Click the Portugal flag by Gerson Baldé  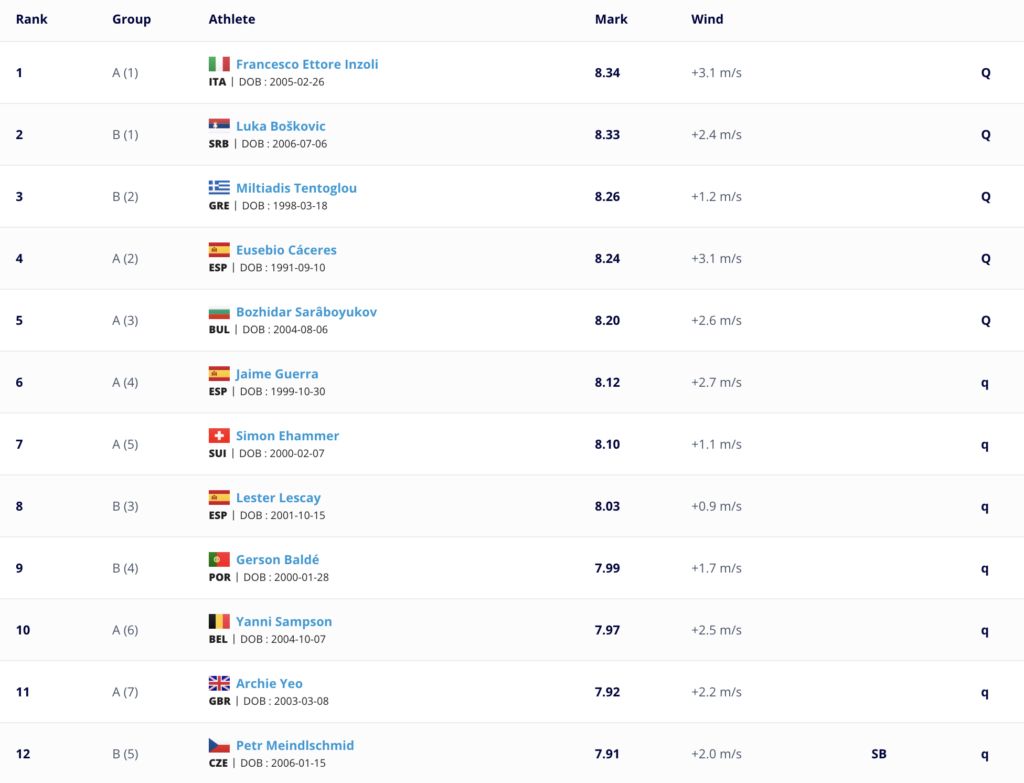pos(219,559)
